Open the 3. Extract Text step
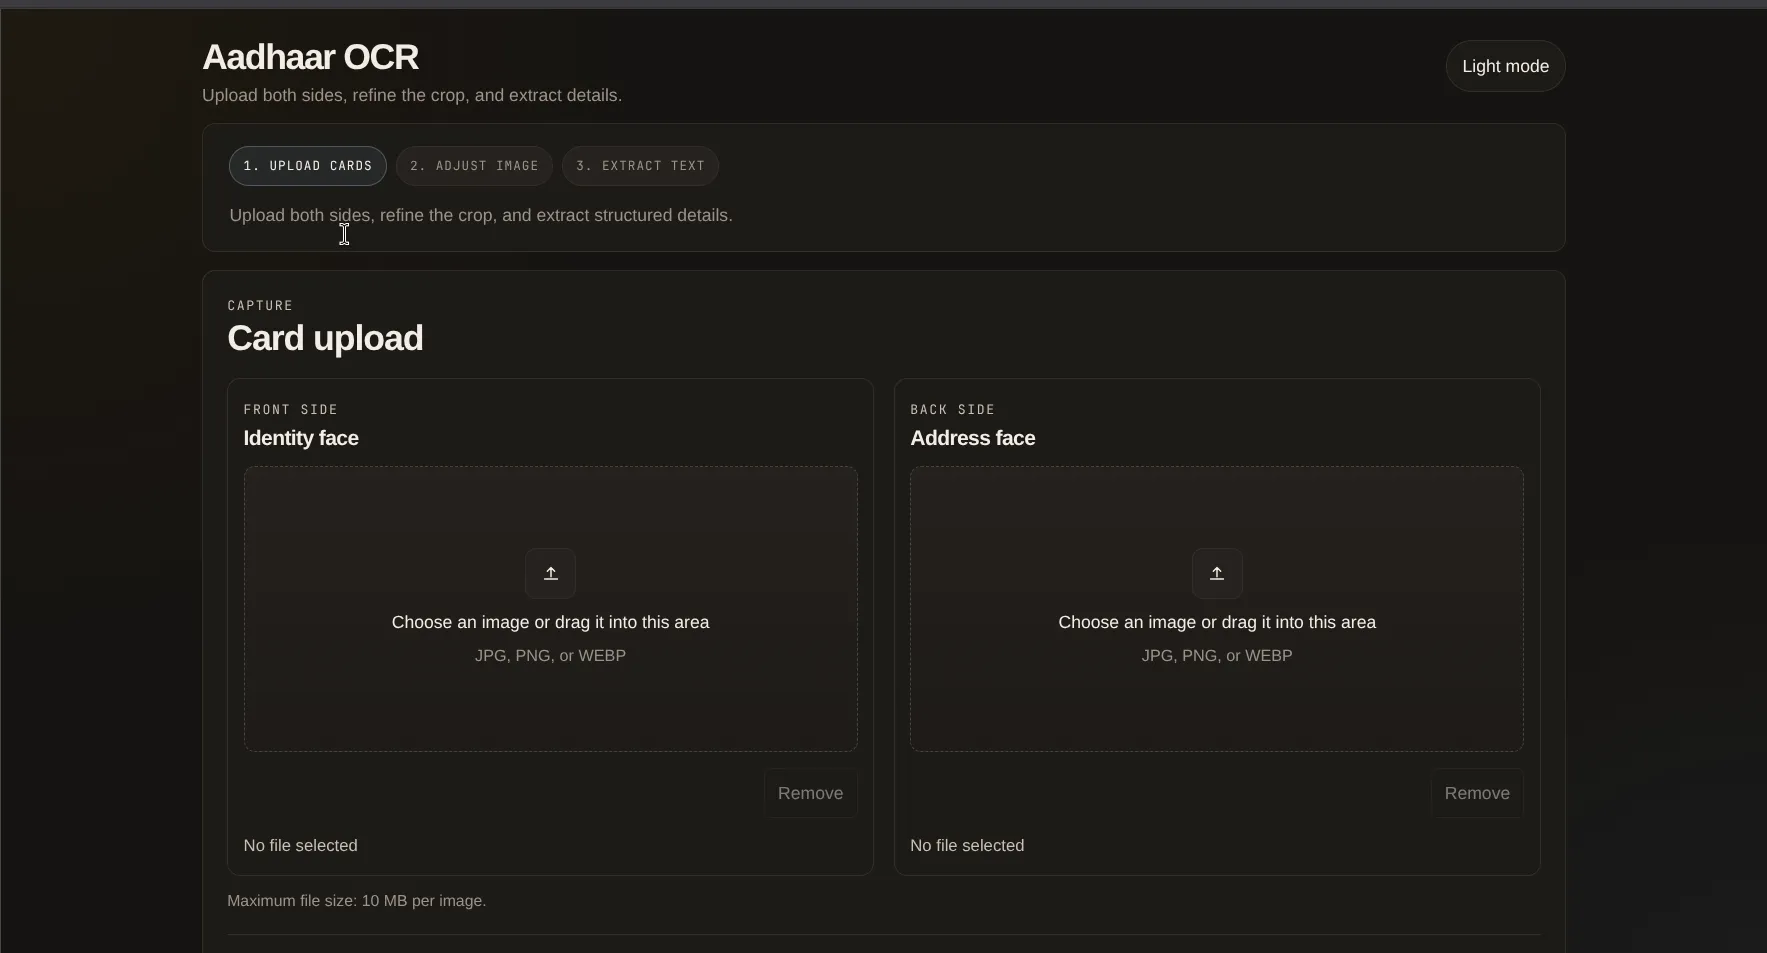This screenshot has height=953, width=1767. point(640,166)
